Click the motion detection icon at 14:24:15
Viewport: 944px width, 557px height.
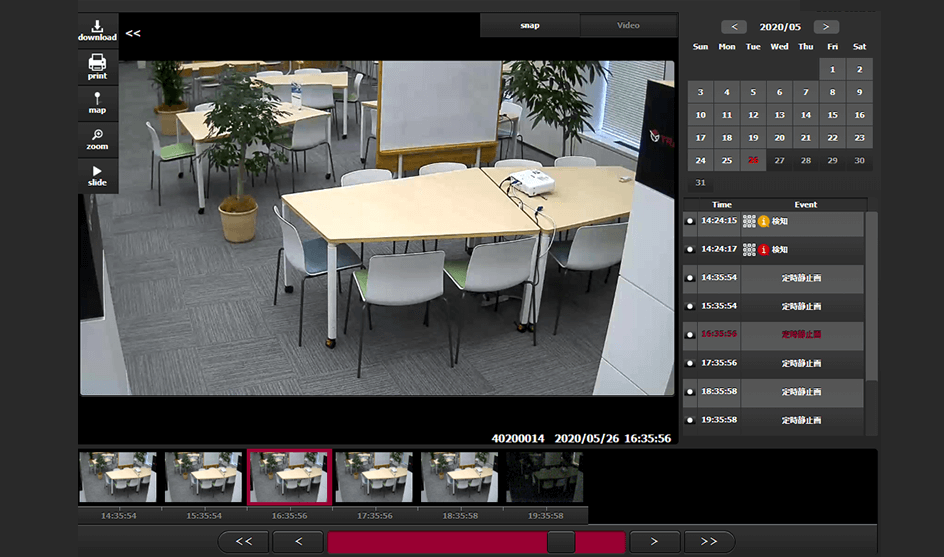(749, 221)
